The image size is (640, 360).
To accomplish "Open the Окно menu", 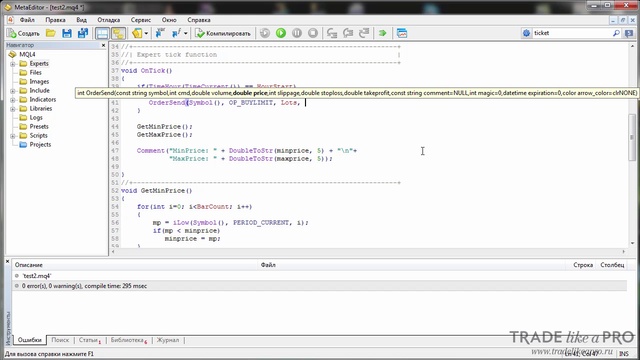I will coord(169,20).
